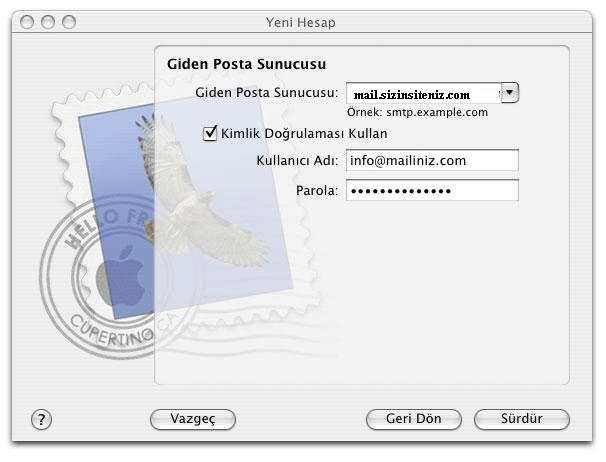Screen dimensions: 606x462
Task: Click the red close window button
Action: coord(27,22)
